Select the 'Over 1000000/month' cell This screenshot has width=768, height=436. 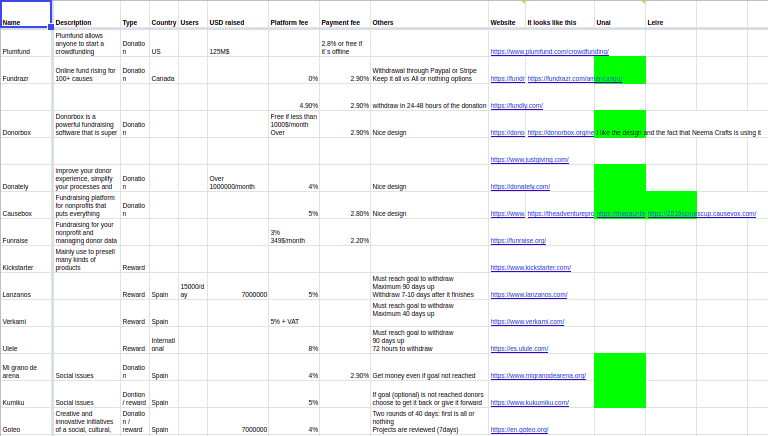point(238,178)
